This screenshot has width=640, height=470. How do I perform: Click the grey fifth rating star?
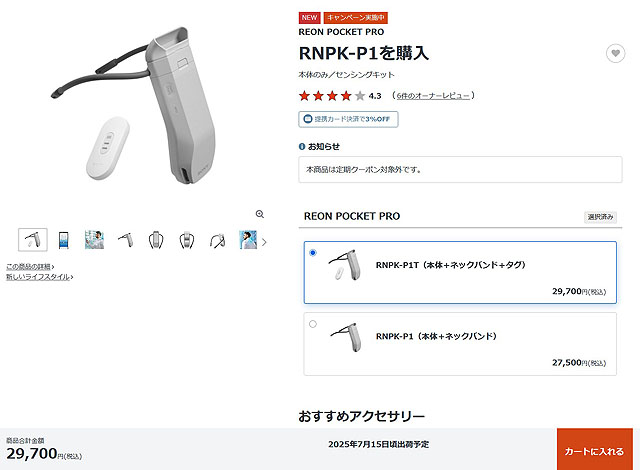tap(360, 96)
